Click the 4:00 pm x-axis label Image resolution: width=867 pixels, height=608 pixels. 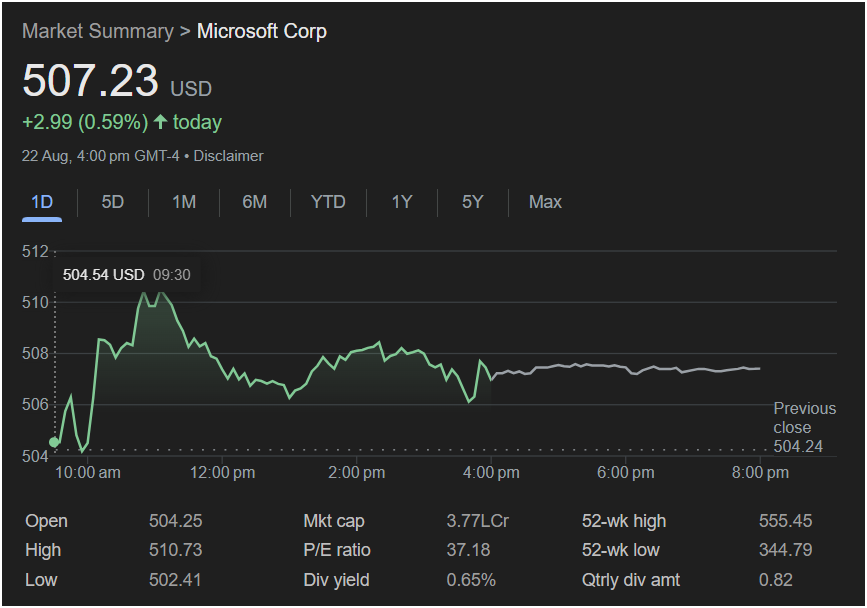tap(493, 472)
